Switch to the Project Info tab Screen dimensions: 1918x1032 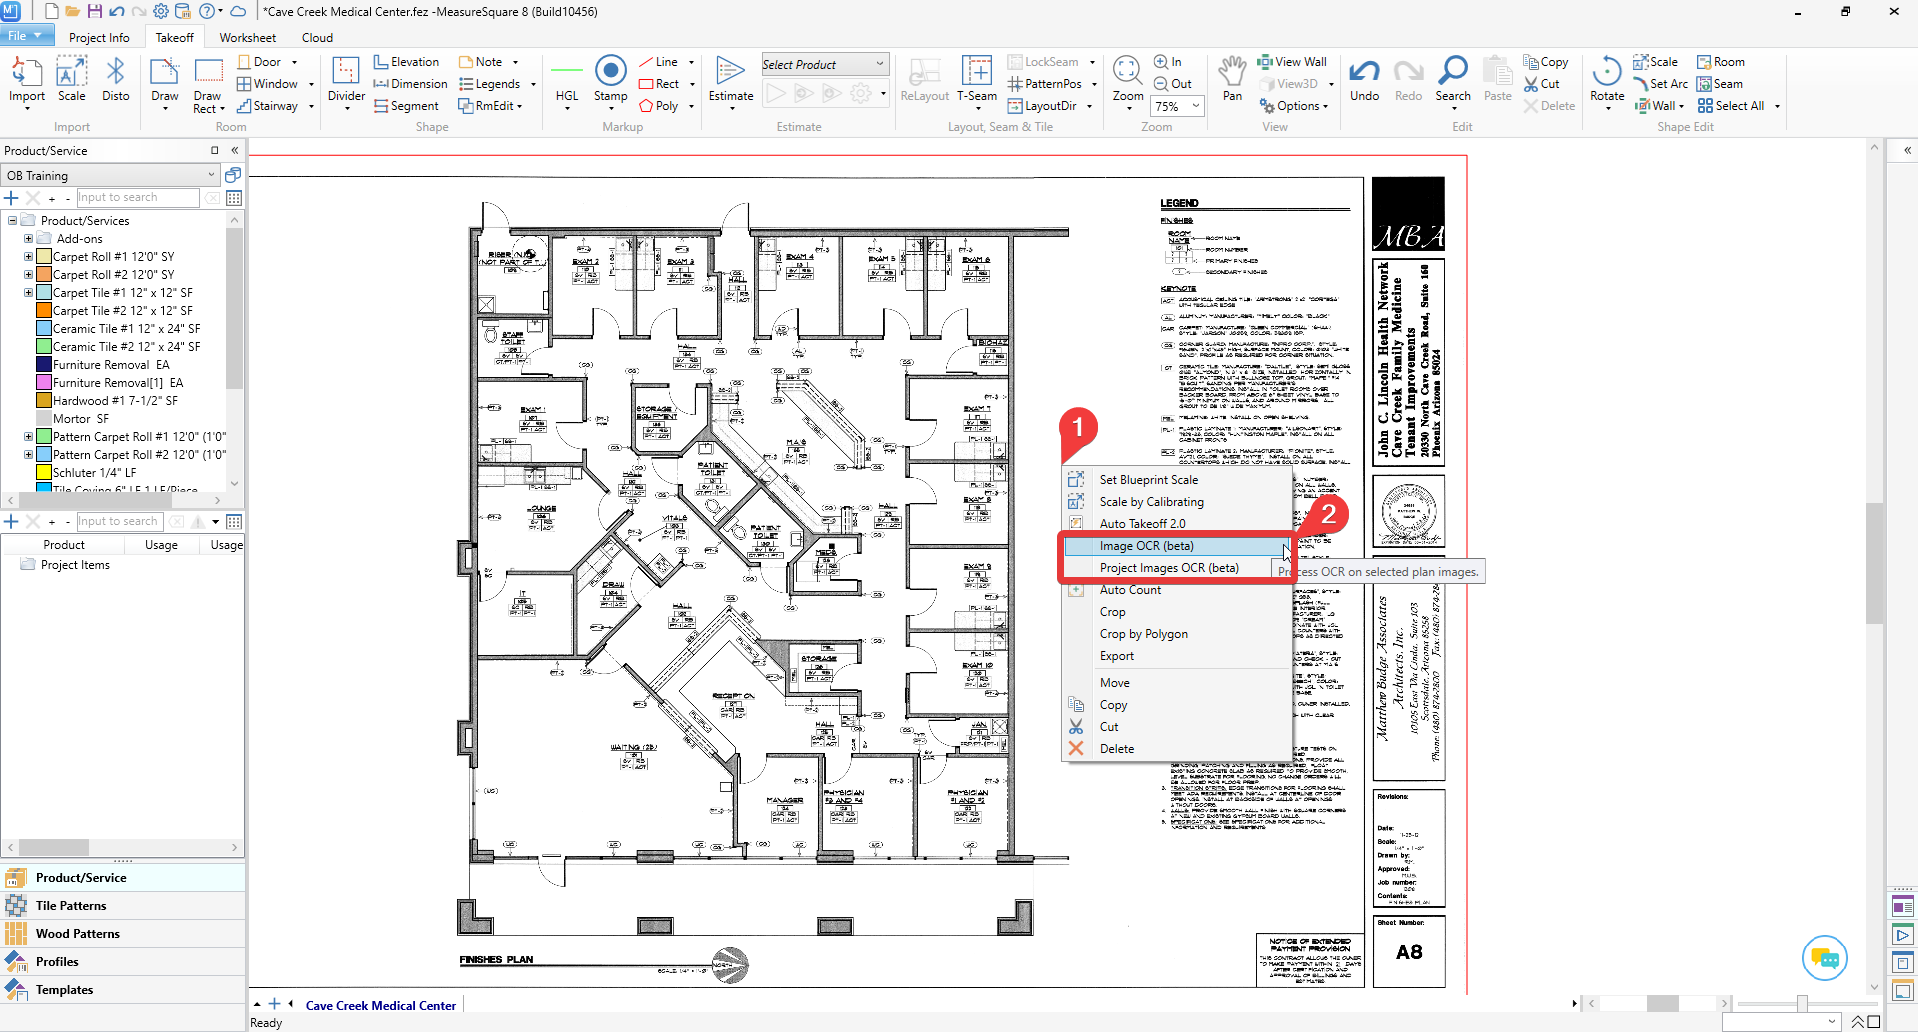pos(99,38)
